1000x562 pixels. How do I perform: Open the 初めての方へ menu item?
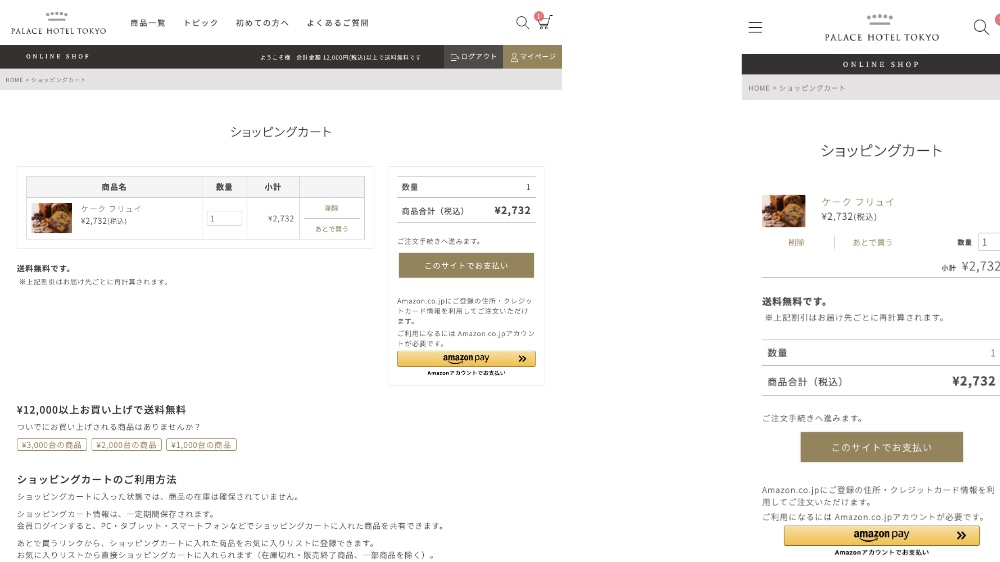[262, 23]
